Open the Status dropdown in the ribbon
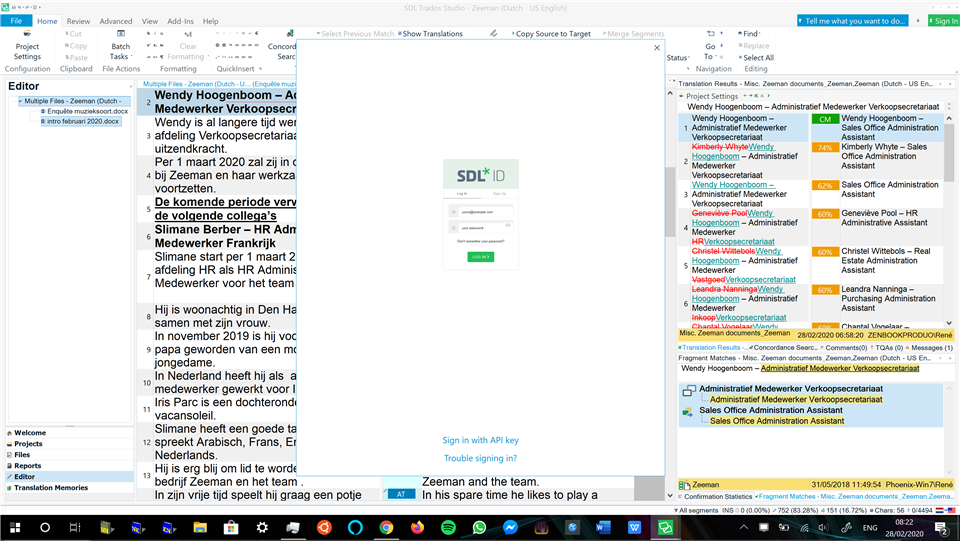 click(678, 58)
